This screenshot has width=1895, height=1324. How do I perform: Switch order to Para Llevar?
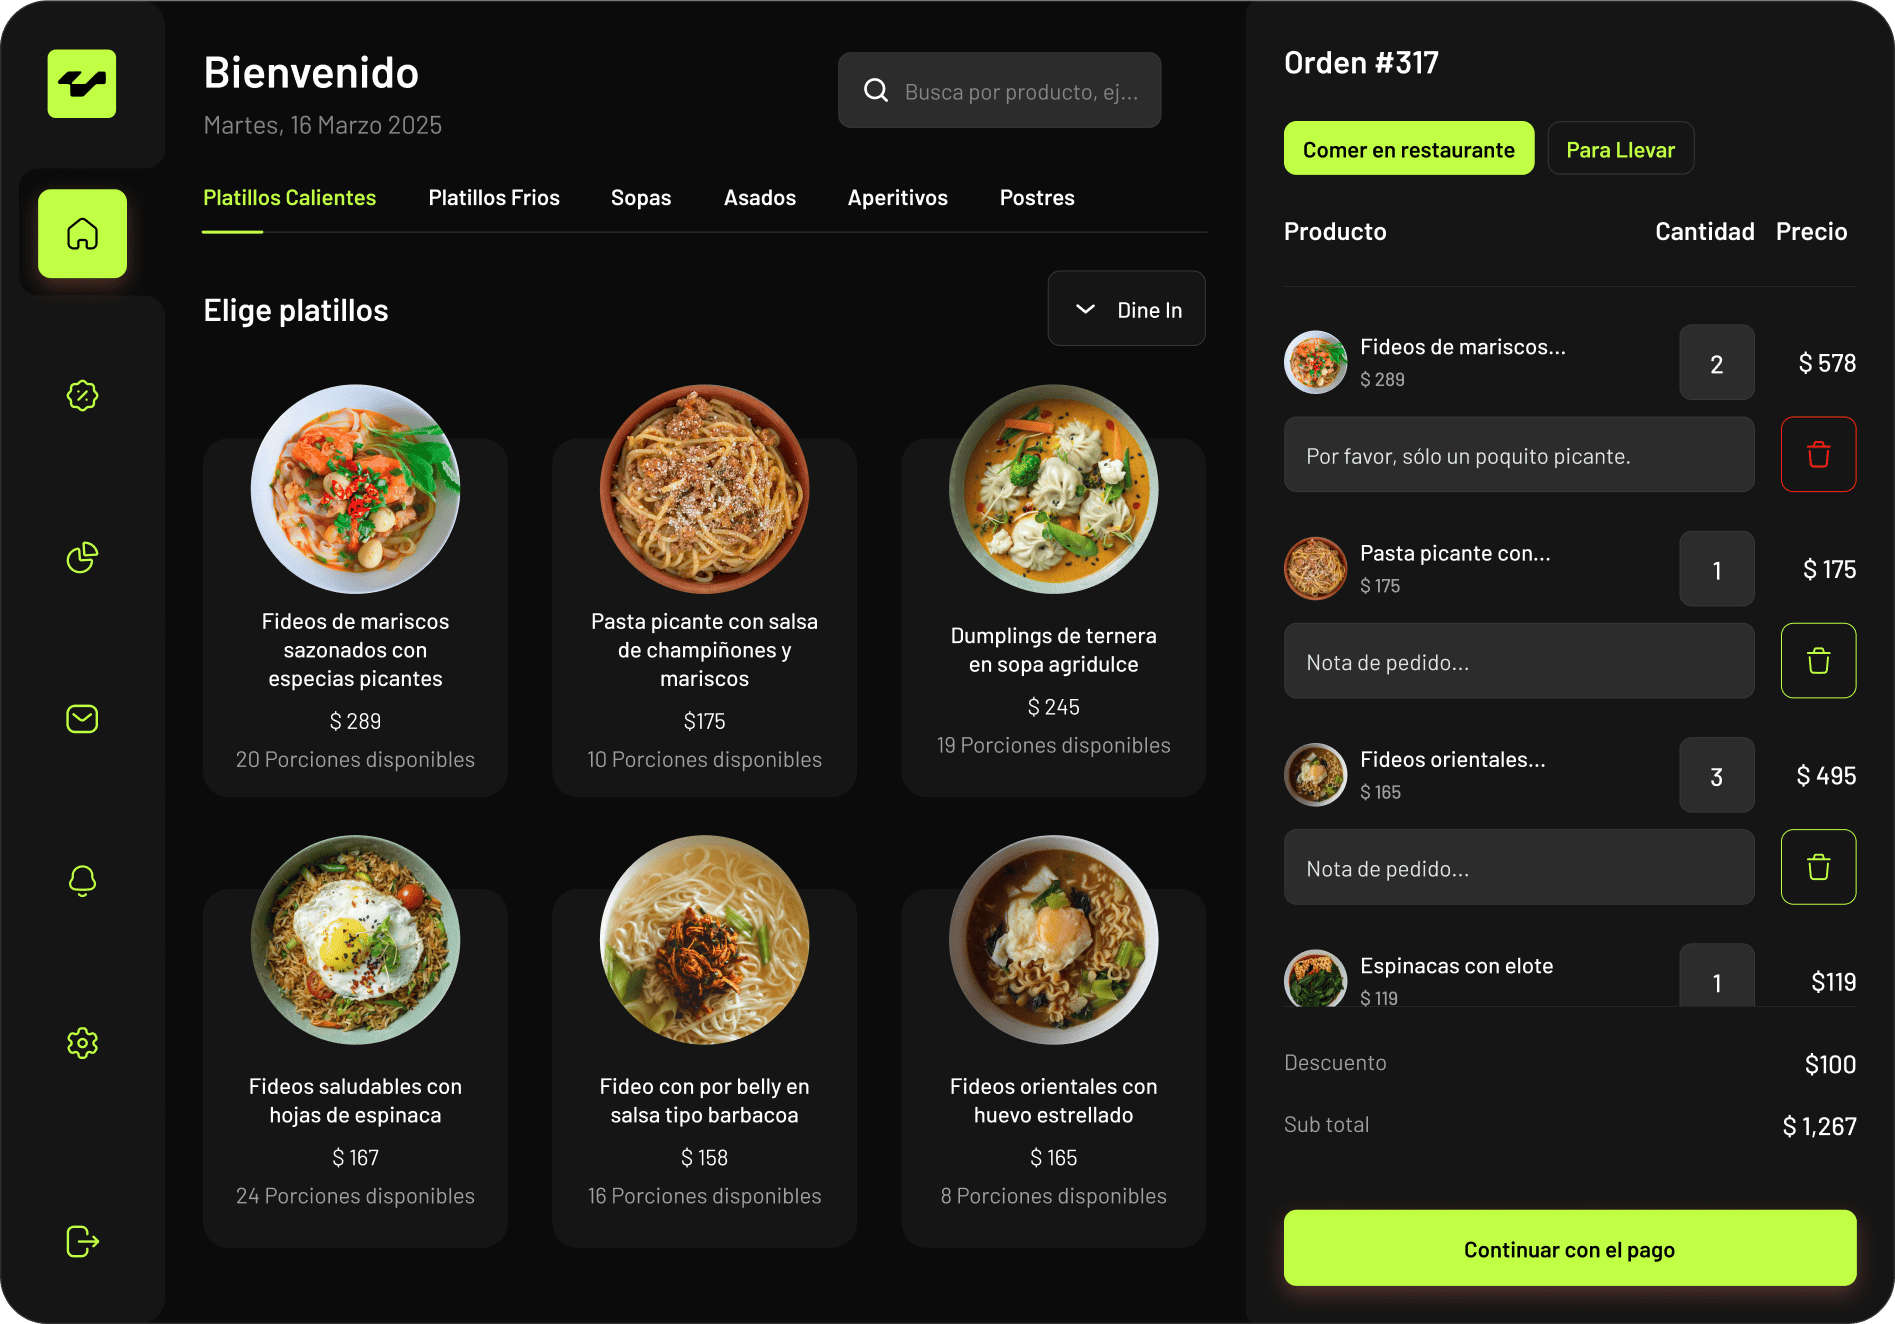pos(1620,149)
